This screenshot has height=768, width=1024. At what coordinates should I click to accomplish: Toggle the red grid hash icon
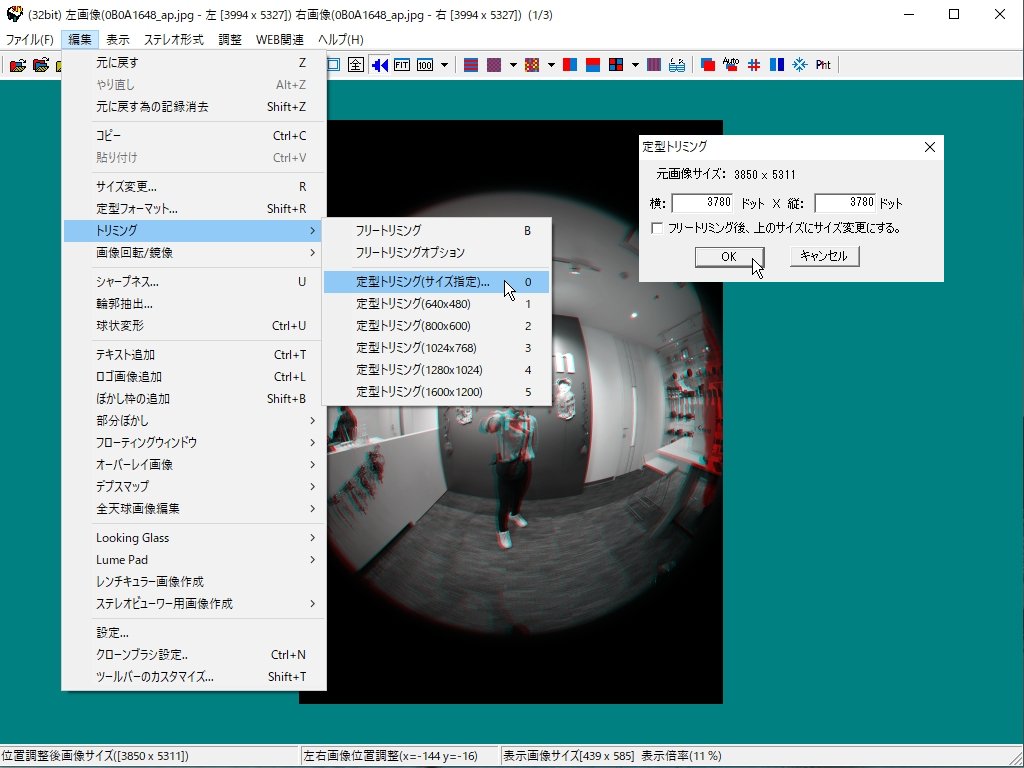click(x=754, y=65)
